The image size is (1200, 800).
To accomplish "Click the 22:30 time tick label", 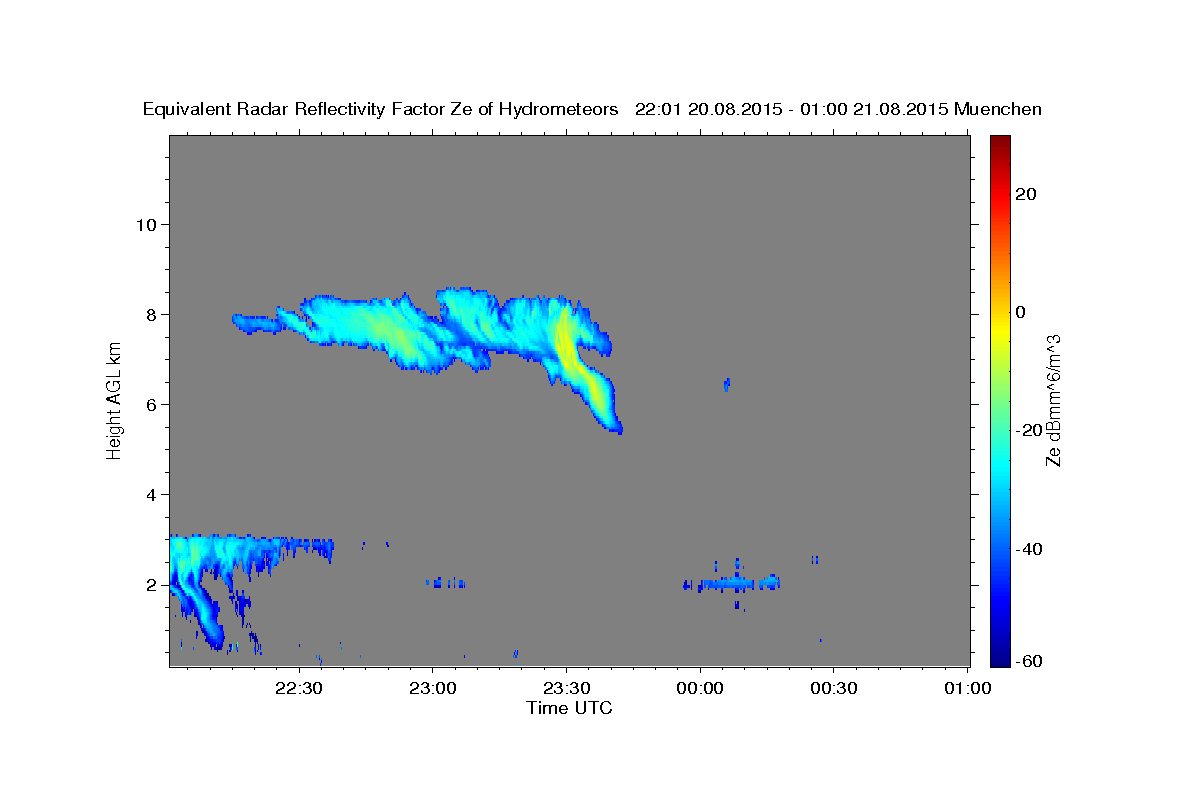I will (298, 688).
